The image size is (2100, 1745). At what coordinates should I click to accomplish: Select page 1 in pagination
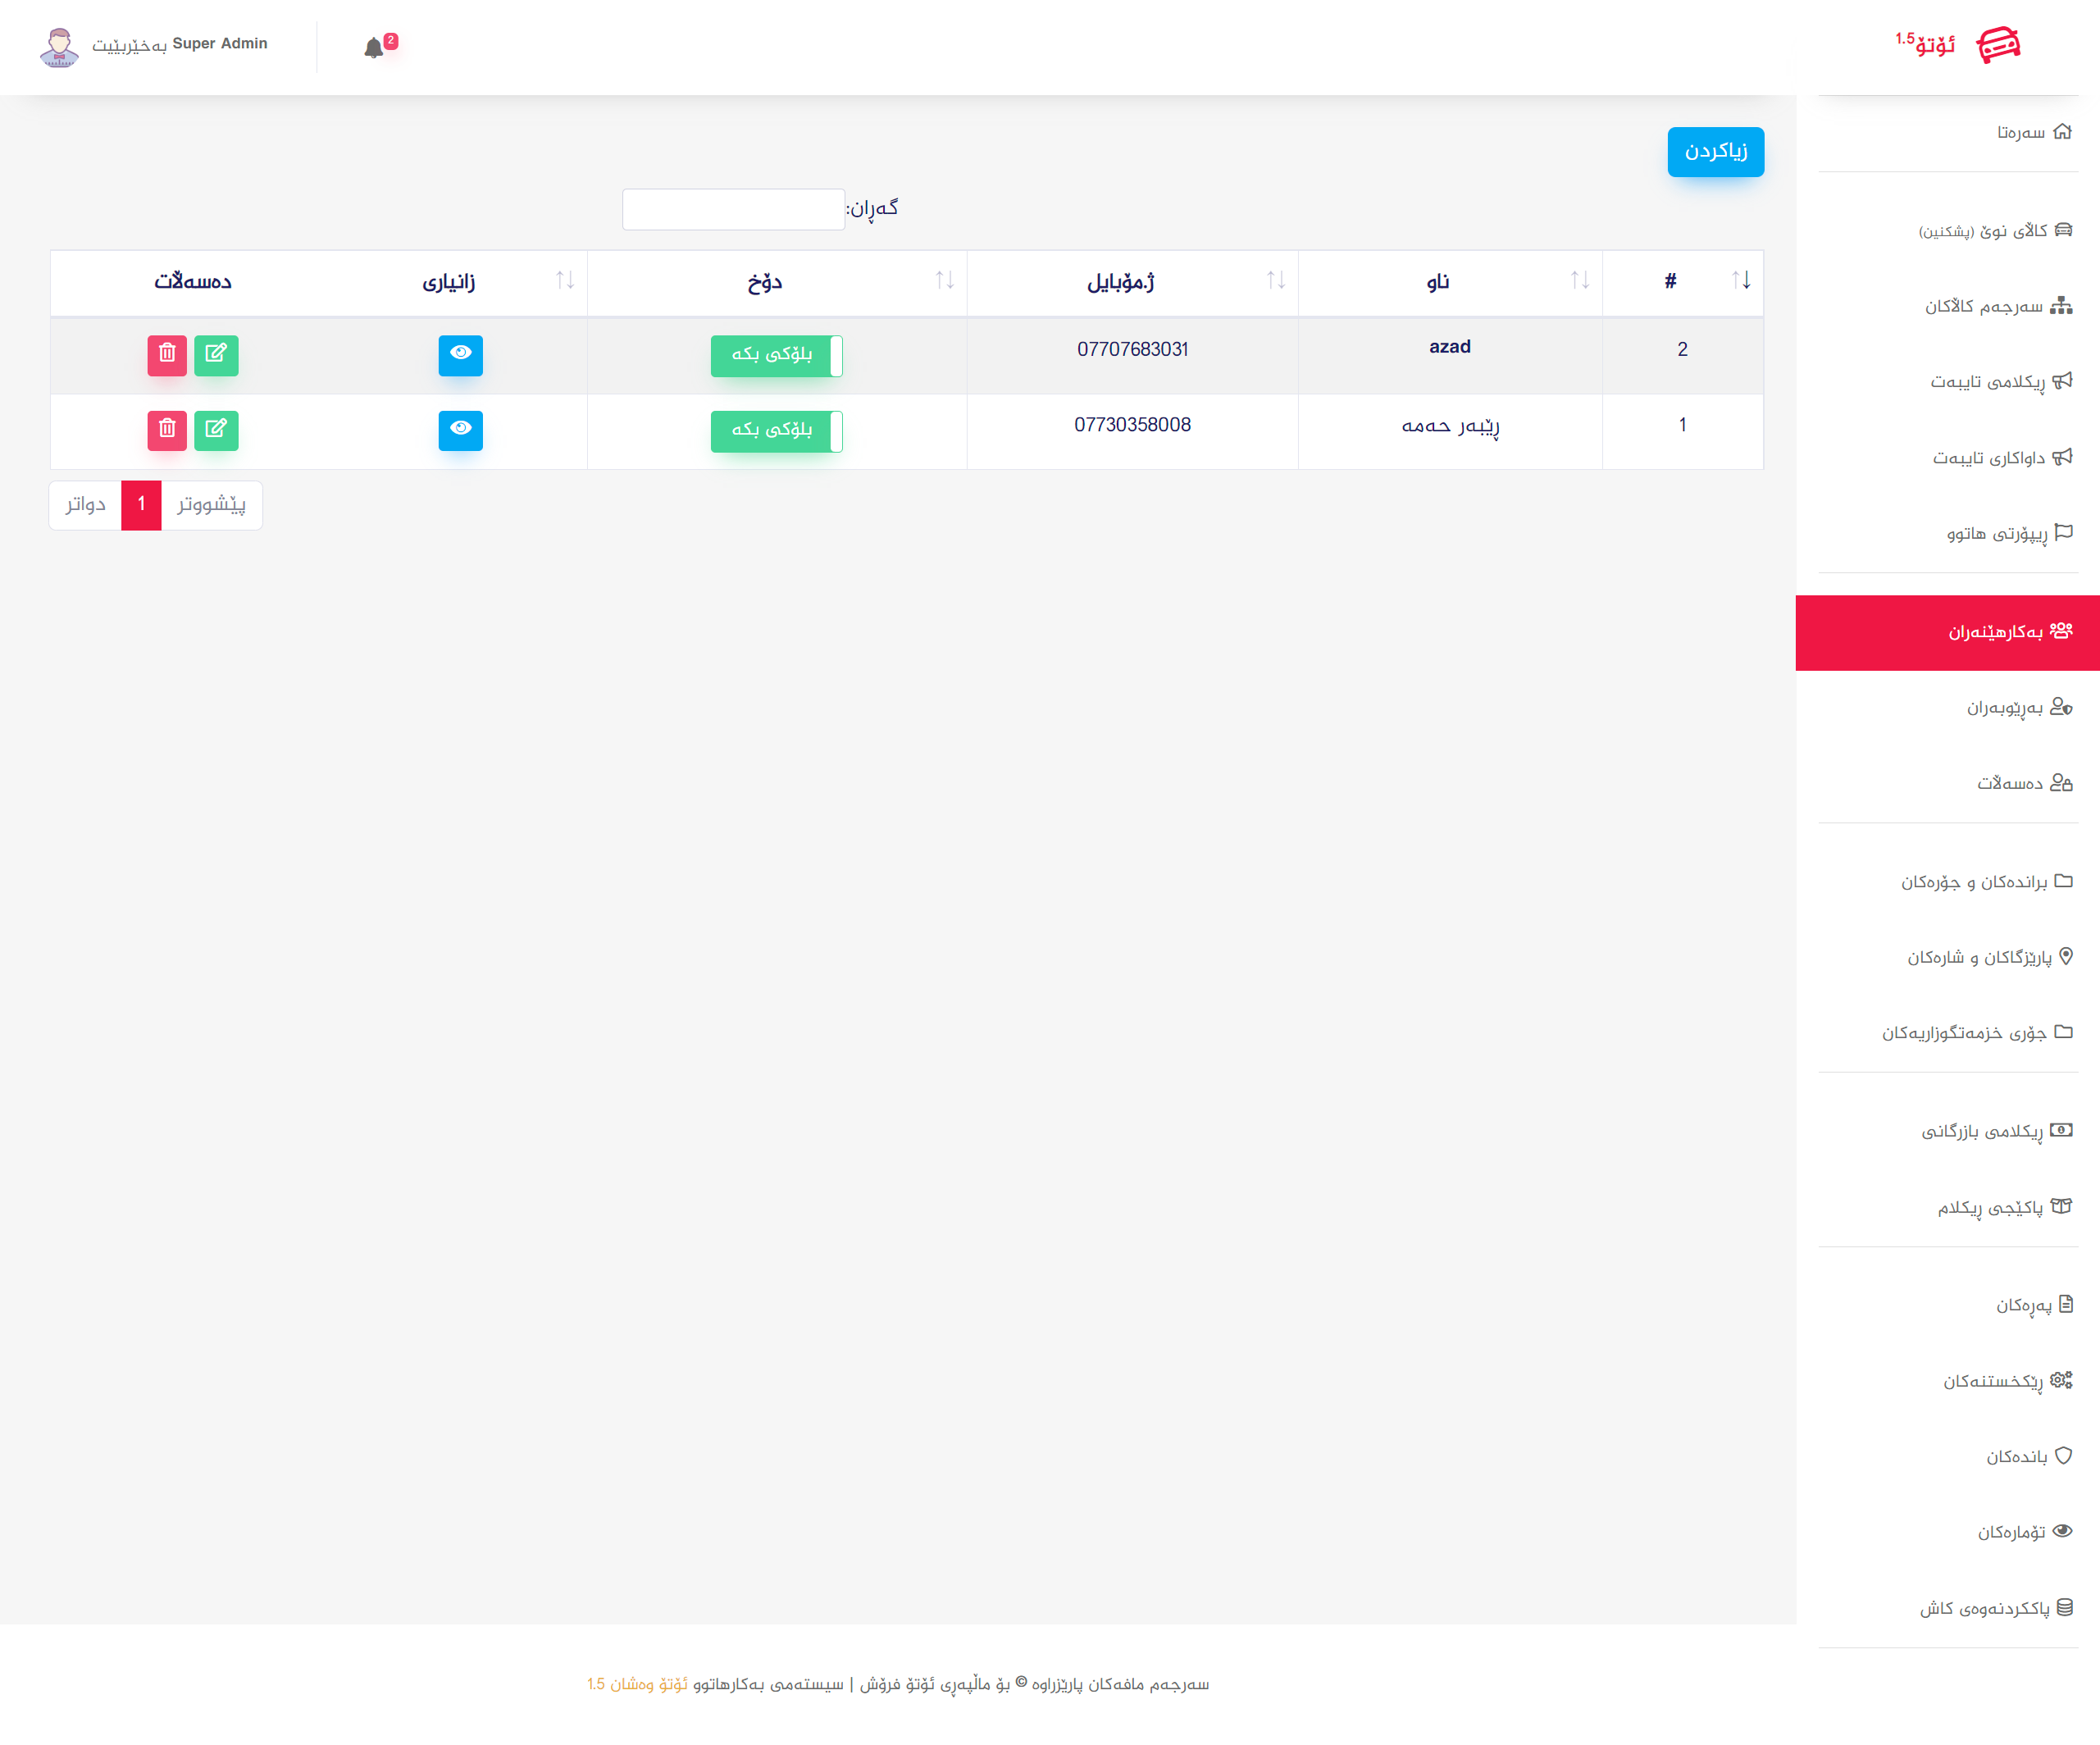click(x=141, y=505)
